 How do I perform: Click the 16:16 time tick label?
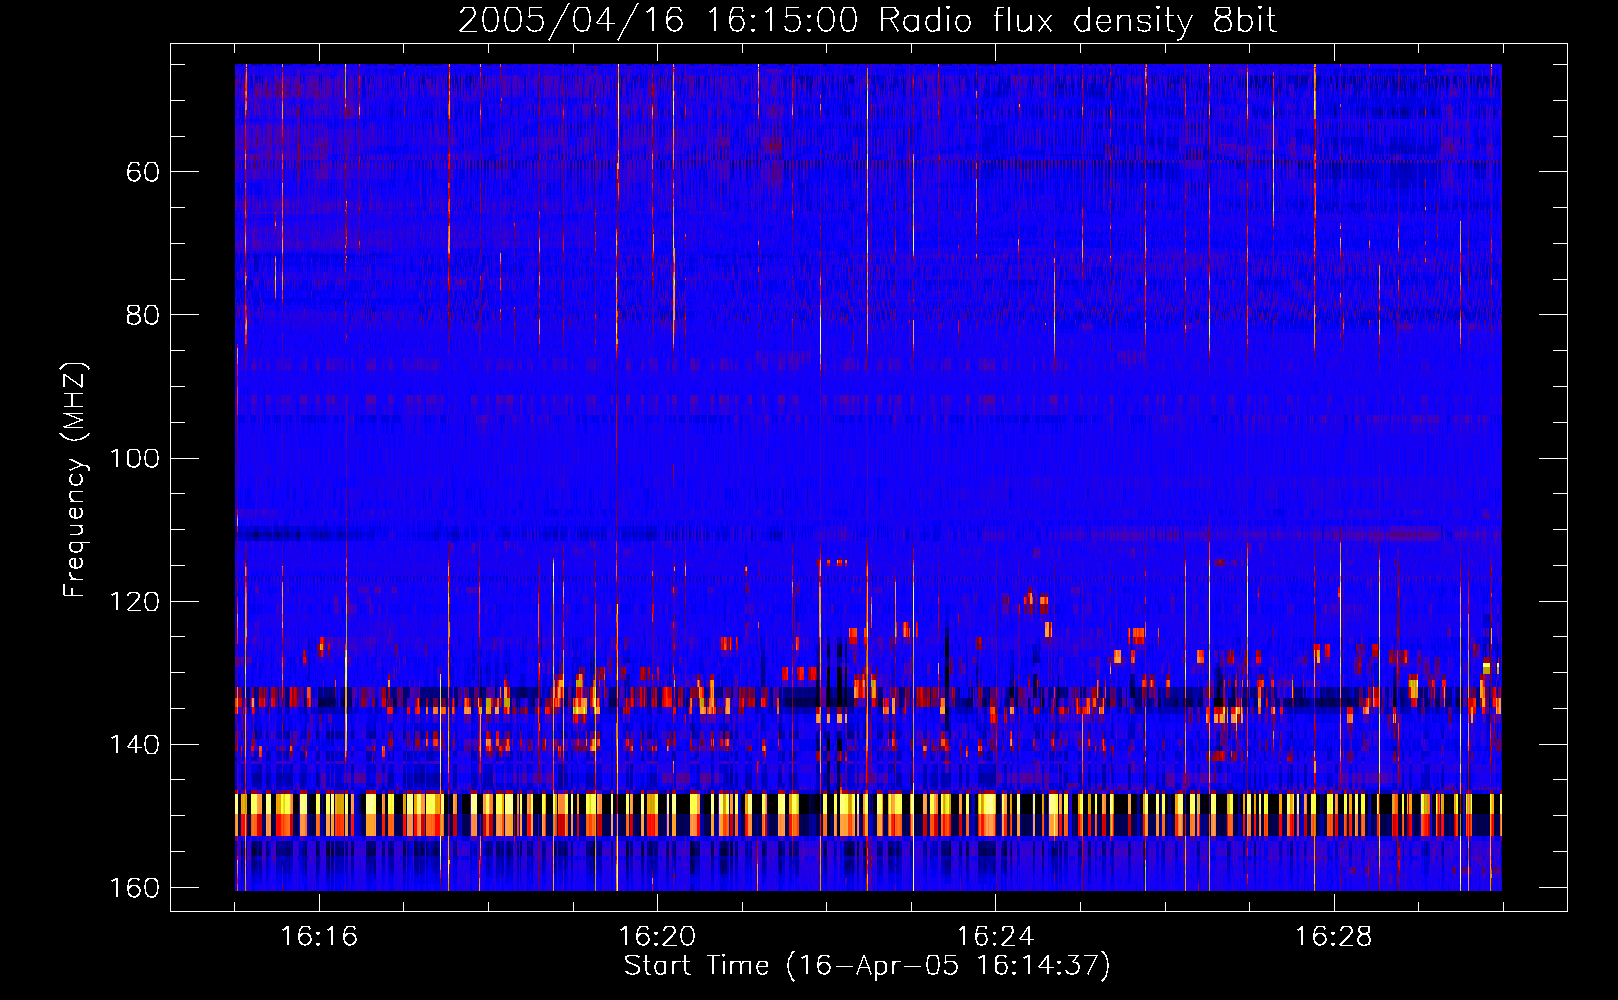point(319,937)
